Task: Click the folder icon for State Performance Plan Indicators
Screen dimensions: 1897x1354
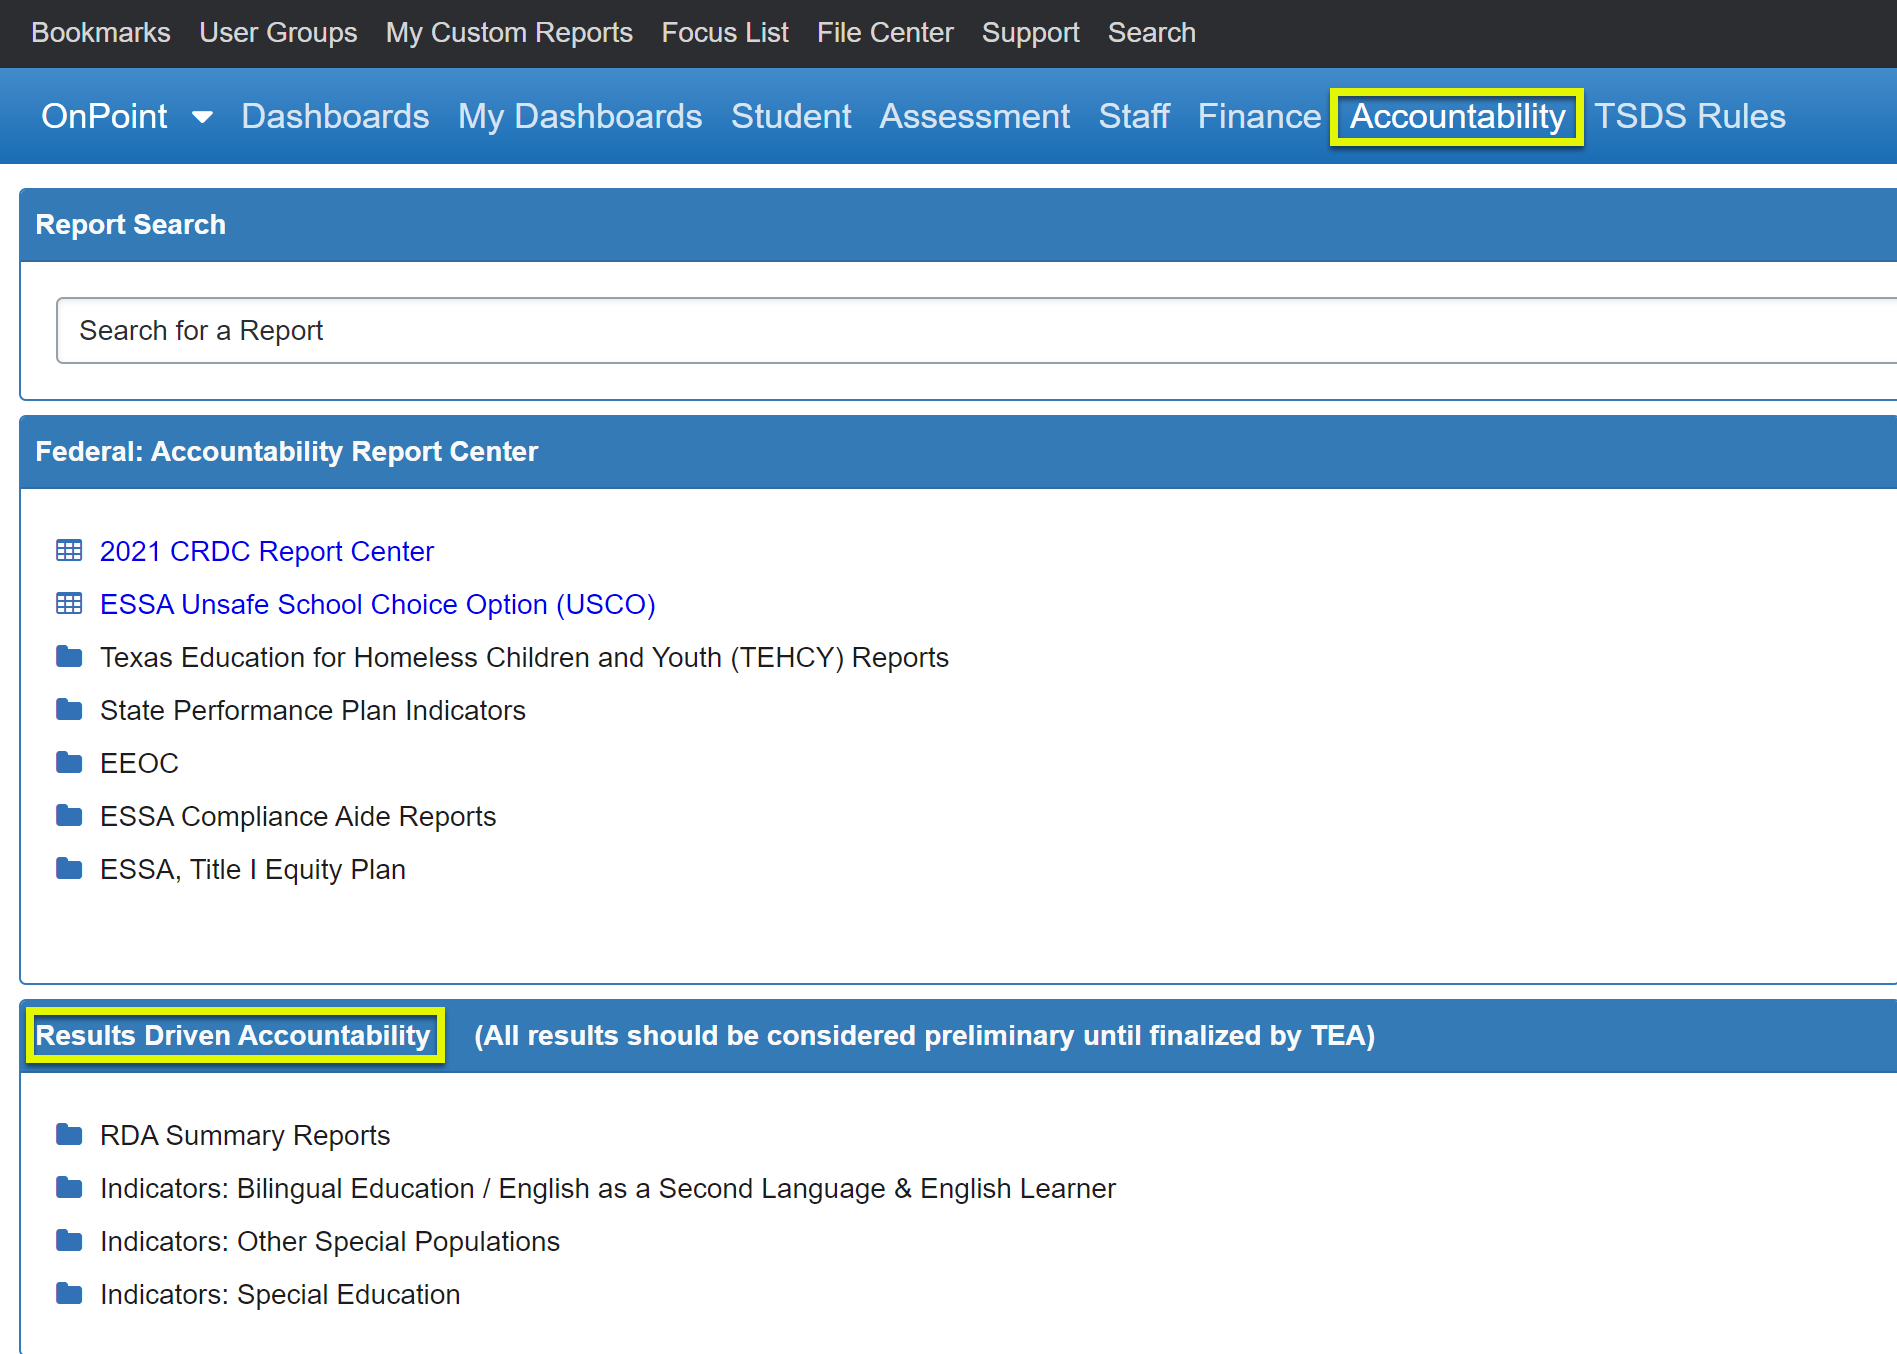Action: [x=68, y=709]
